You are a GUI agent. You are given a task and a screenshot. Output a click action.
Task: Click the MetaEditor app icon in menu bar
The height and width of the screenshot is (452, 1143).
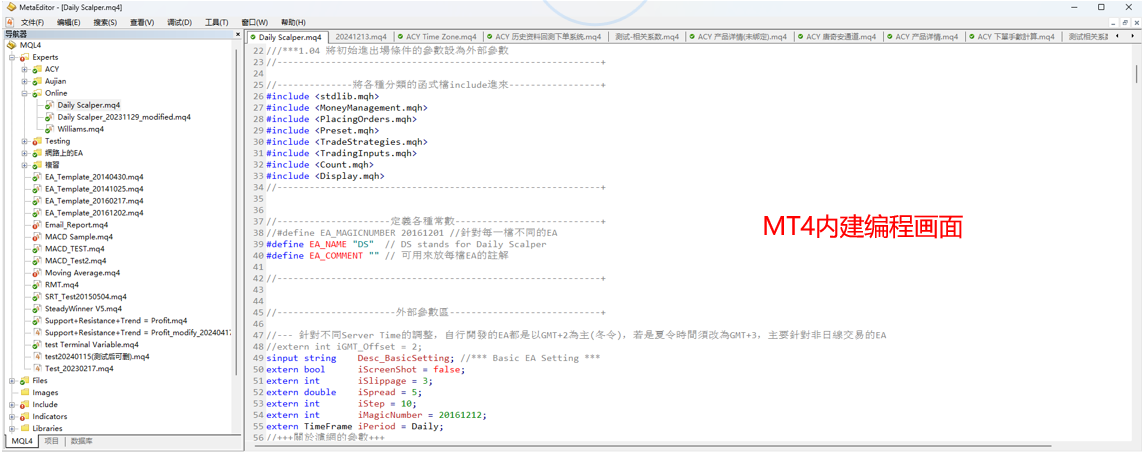tap(11, 22)
